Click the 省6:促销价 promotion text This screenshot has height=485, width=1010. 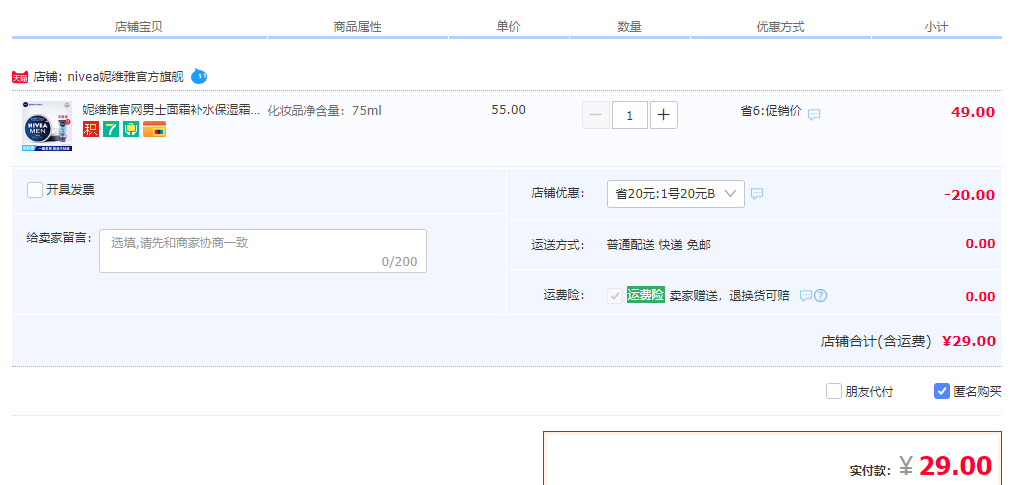tap(771, 111)
